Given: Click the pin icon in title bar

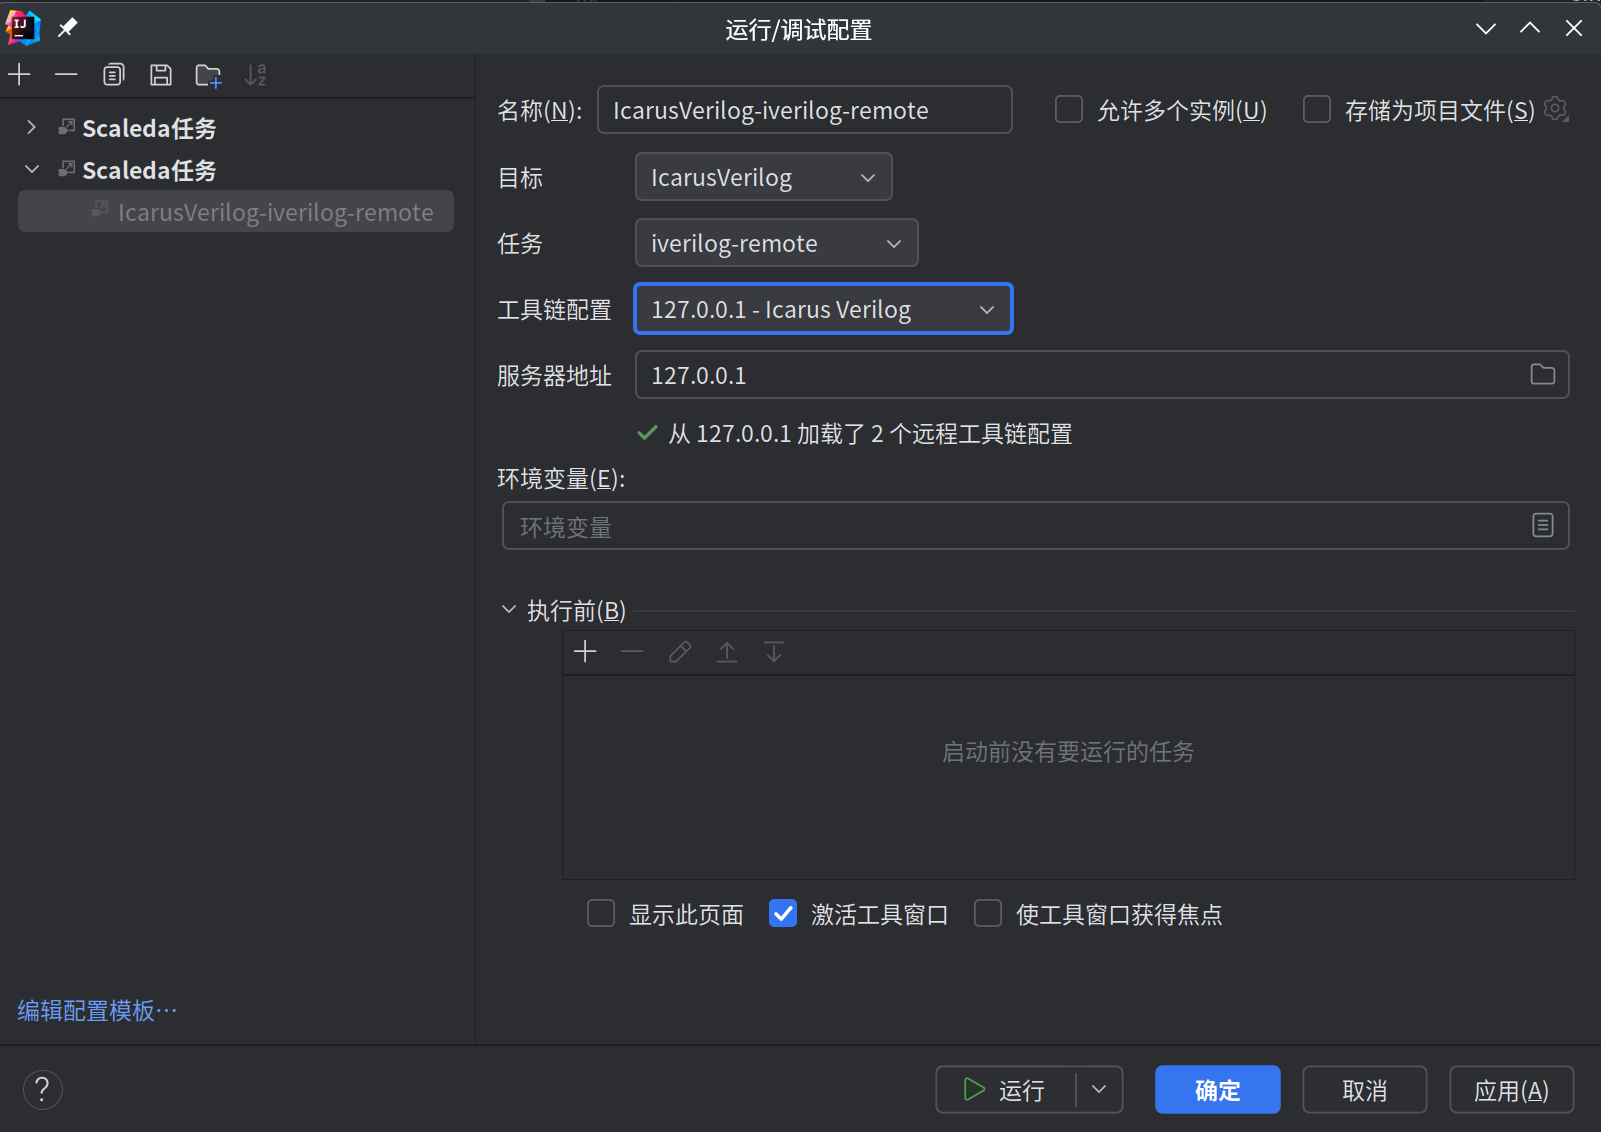Looking at the screenshot, I should (x=67, y=28).
